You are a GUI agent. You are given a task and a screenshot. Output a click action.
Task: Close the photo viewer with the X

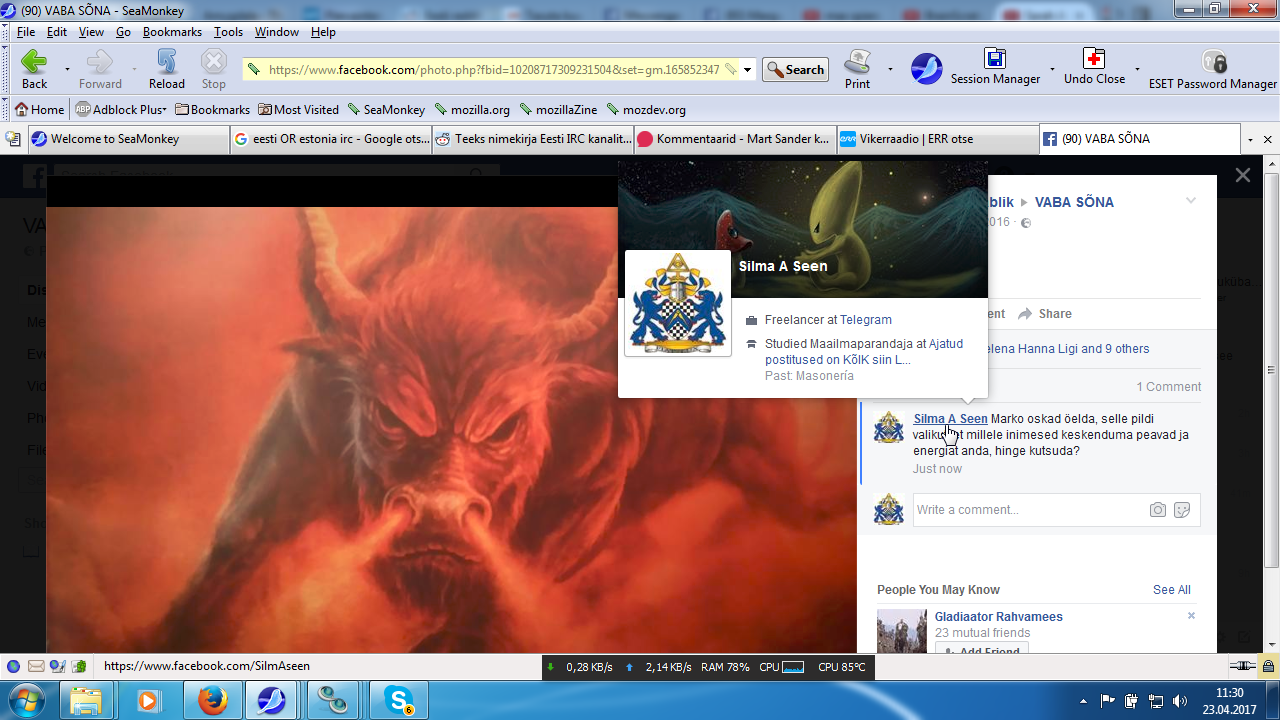tap(1243, 176)
